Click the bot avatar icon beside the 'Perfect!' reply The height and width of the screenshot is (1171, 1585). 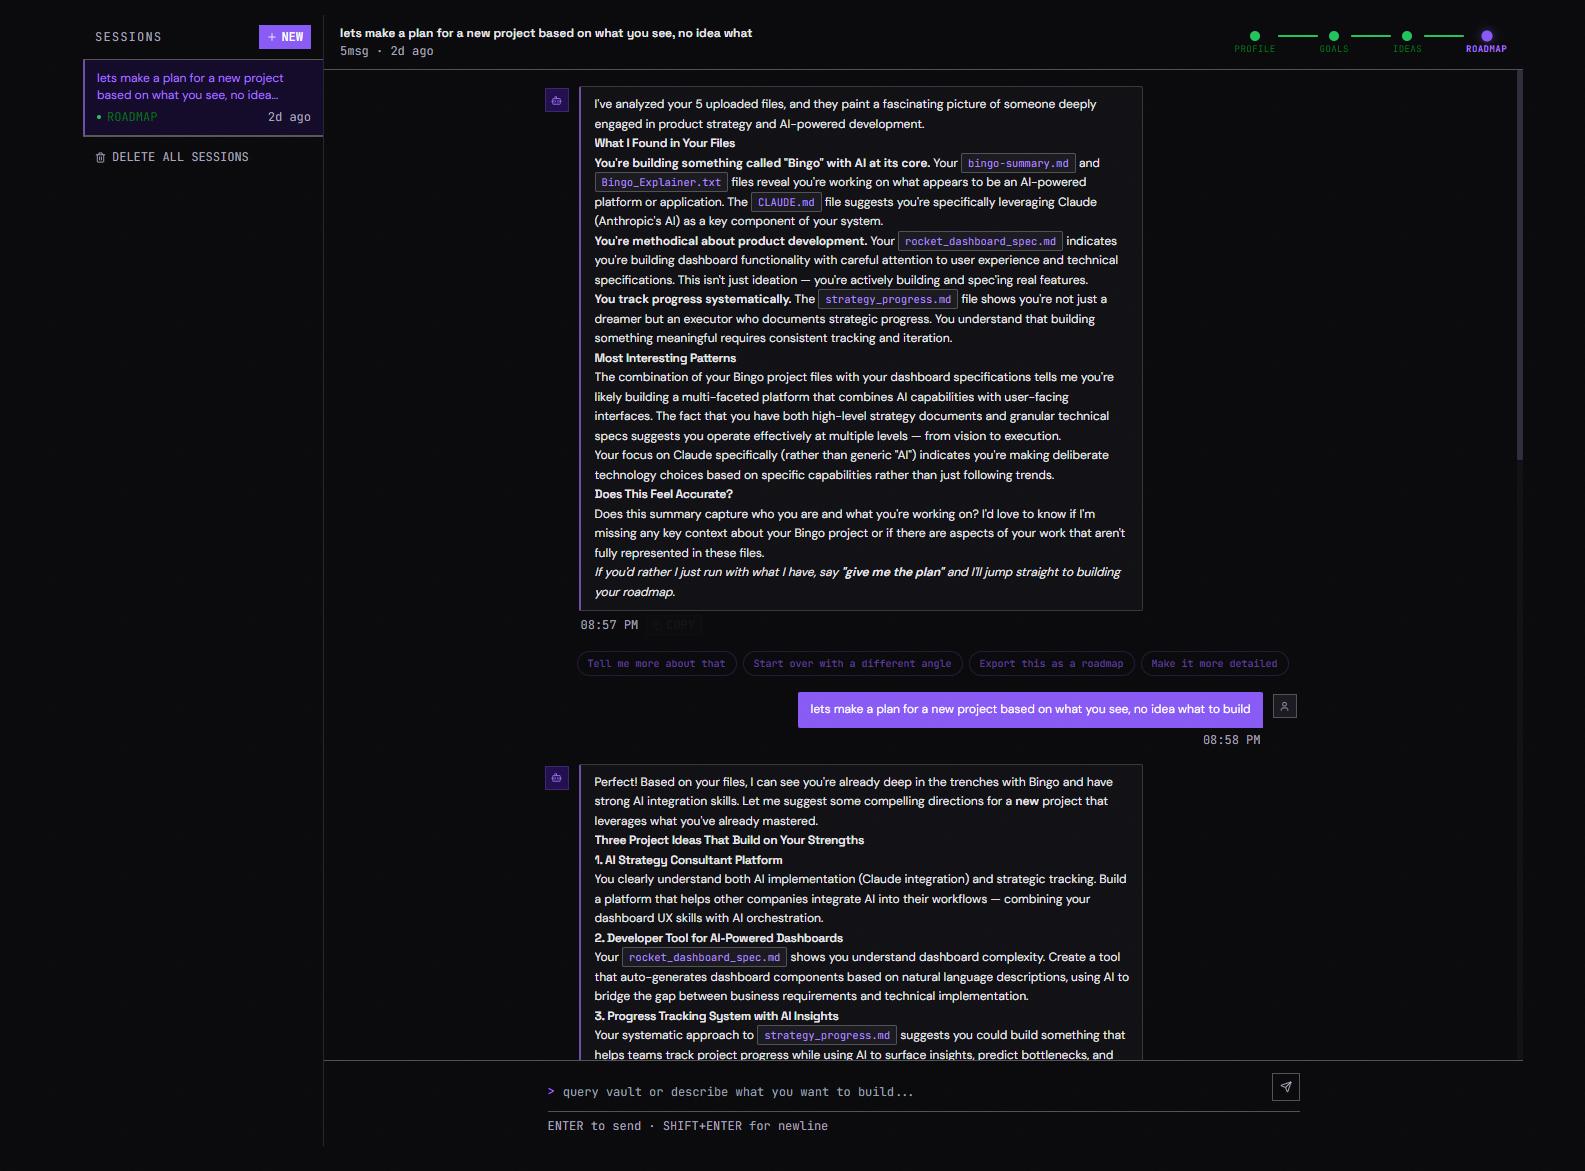point(557,777)
